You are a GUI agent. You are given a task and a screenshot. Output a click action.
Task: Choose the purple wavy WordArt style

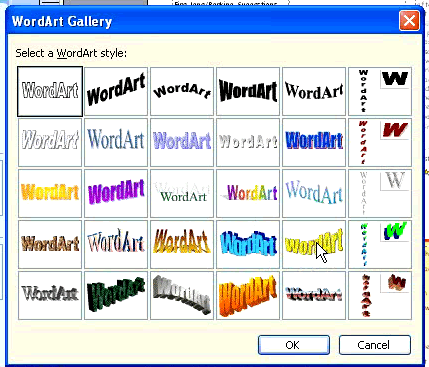point(116,193)
